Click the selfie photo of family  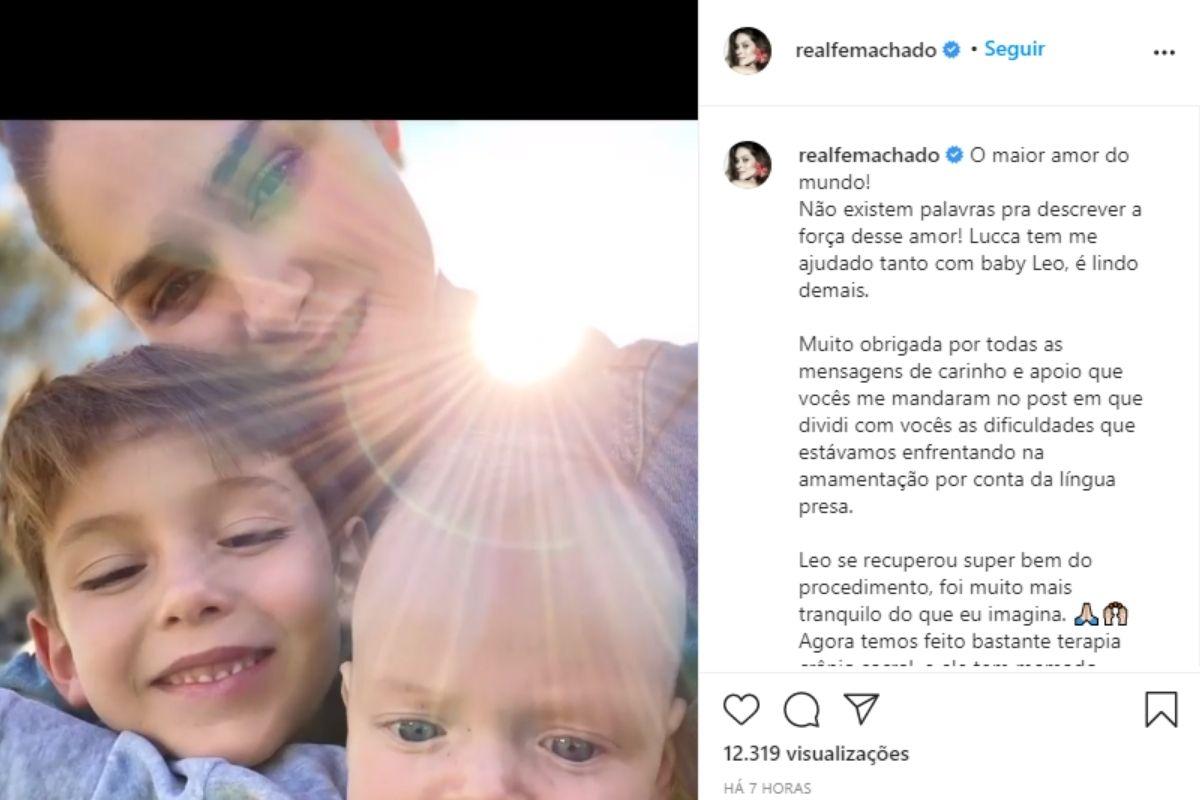[349, 460]
